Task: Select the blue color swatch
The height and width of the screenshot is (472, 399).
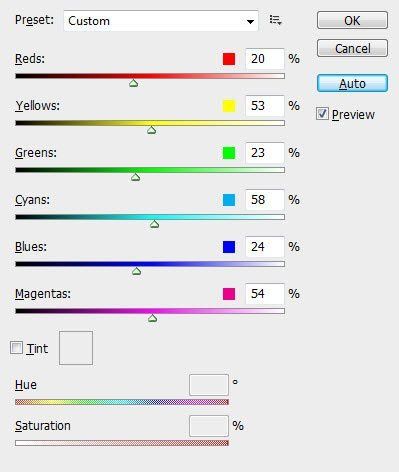Action: (229, 247)
